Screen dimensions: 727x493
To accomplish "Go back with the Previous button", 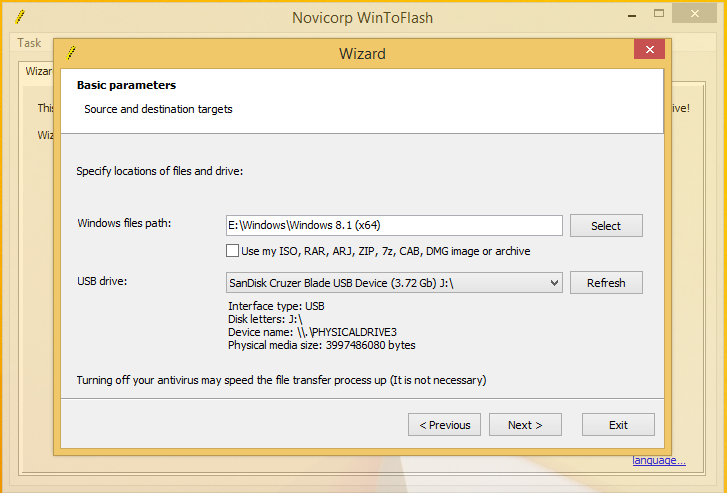I will (444, 425).
